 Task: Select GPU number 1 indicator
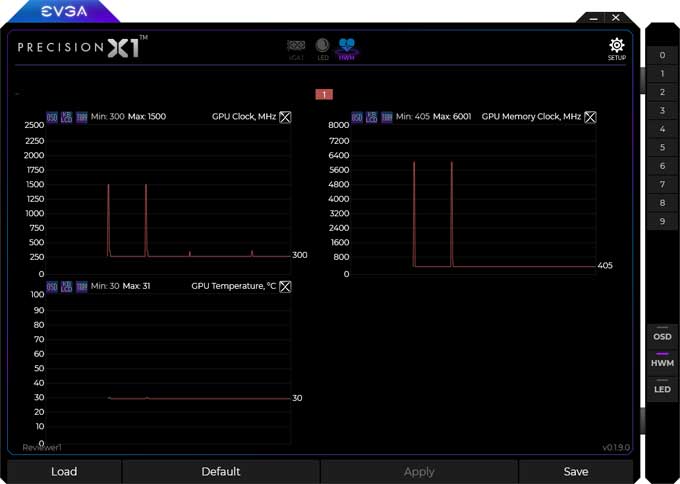324,95
